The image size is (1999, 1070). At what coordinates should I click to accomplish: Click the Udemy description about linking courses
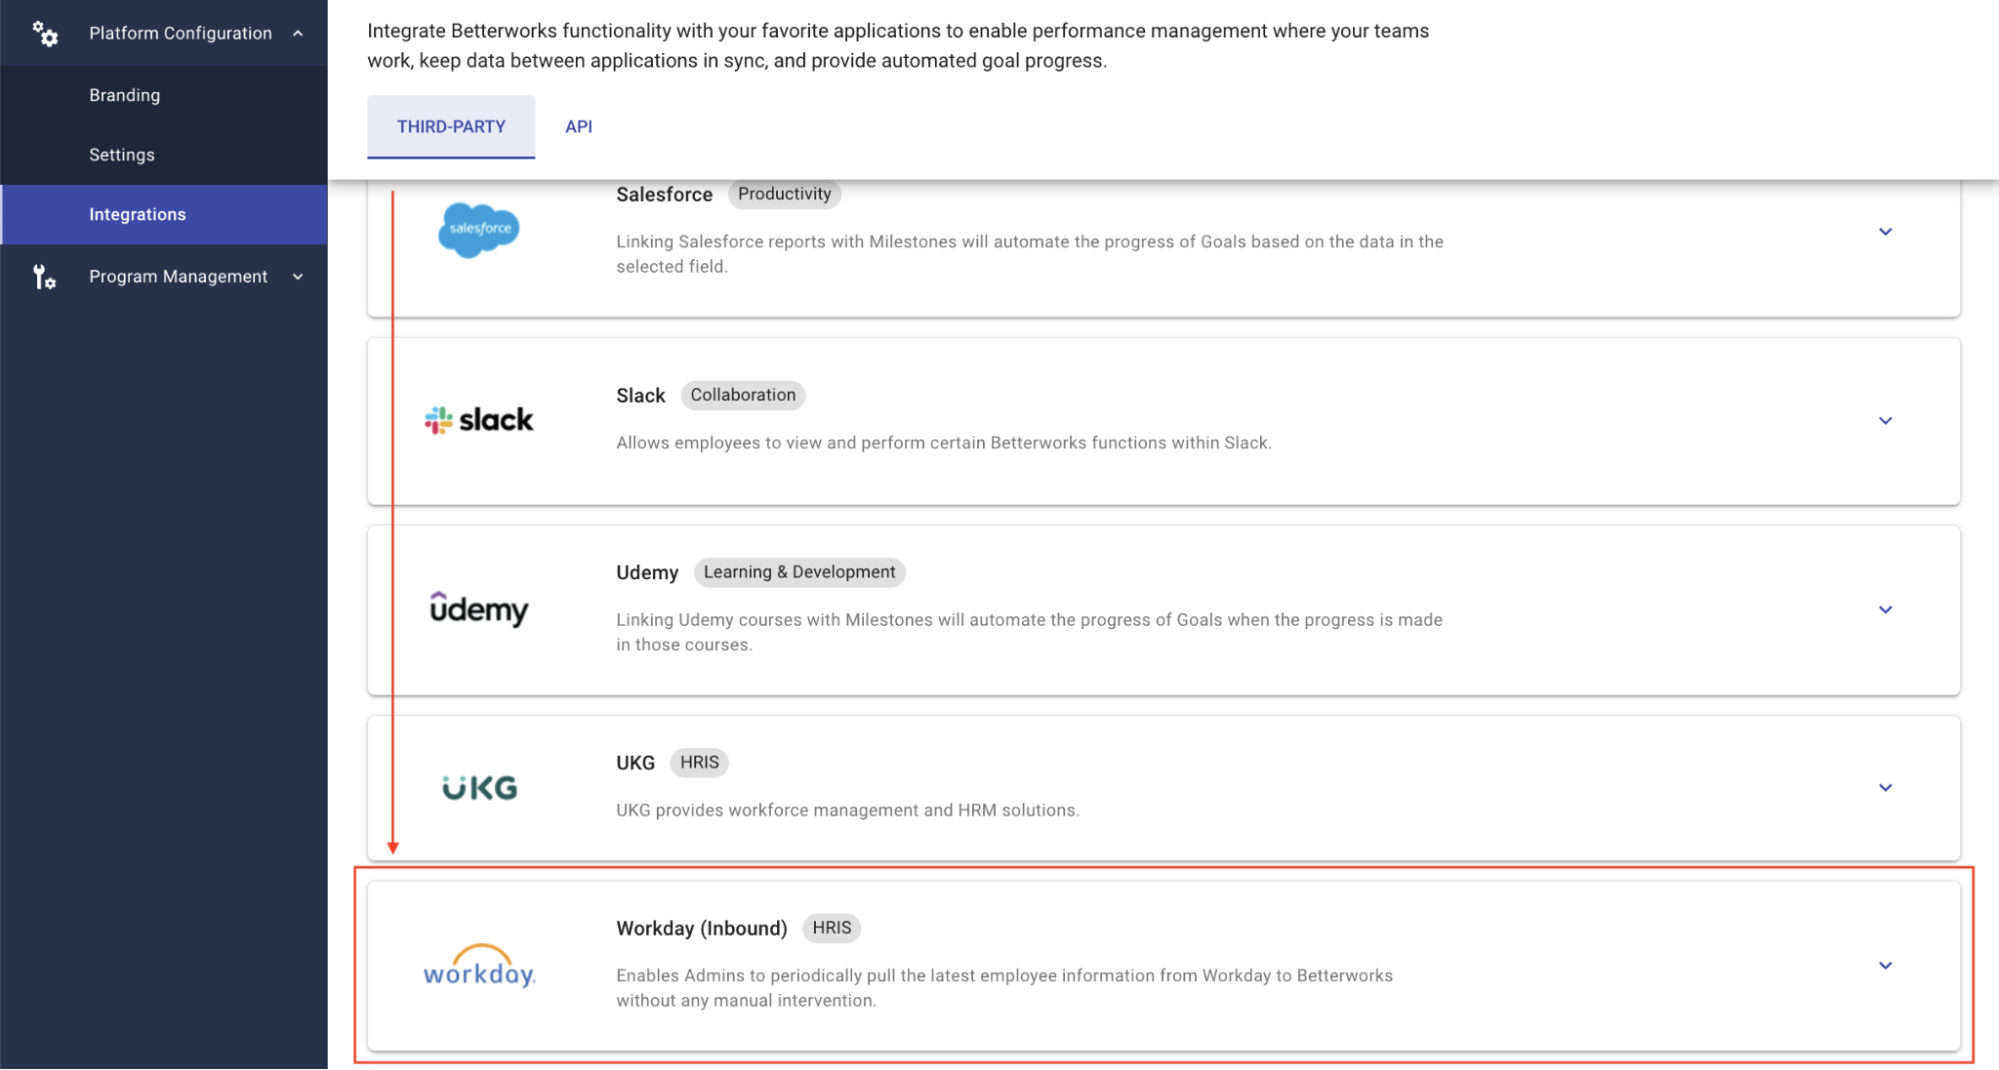point(1030,632)
